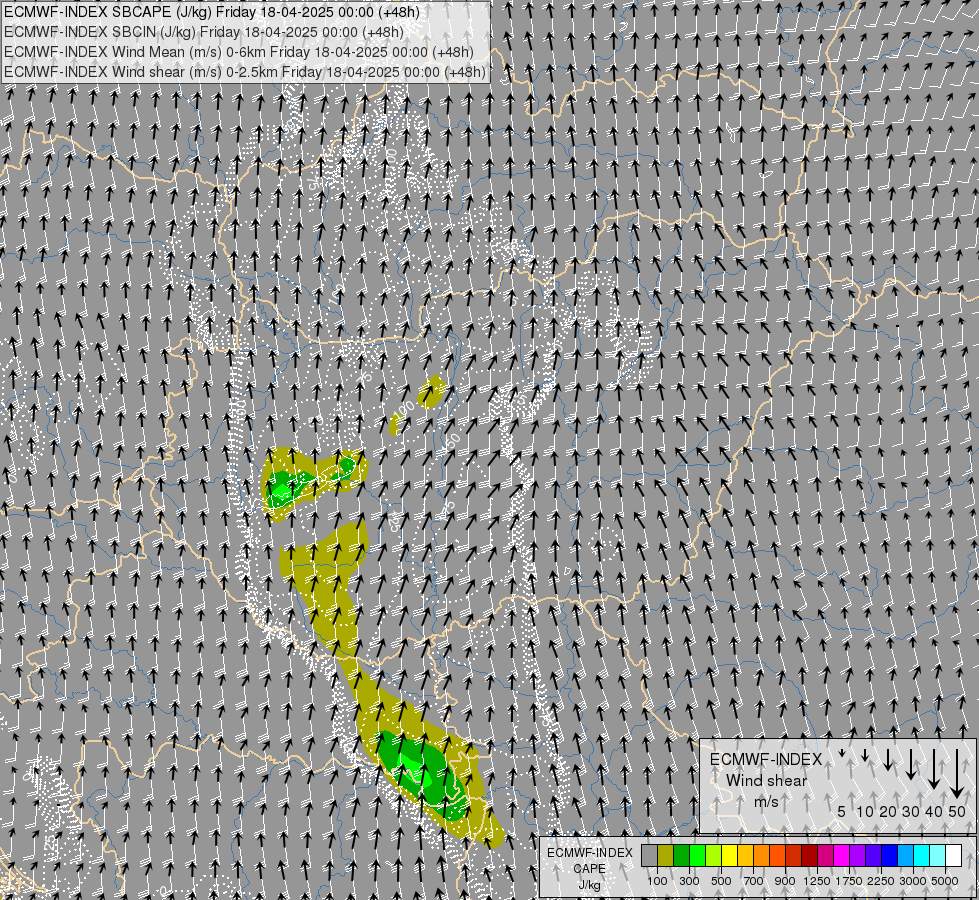979x900 pixels.
Task: Click the '40' wind shear scale value
Action: [934, 811]
